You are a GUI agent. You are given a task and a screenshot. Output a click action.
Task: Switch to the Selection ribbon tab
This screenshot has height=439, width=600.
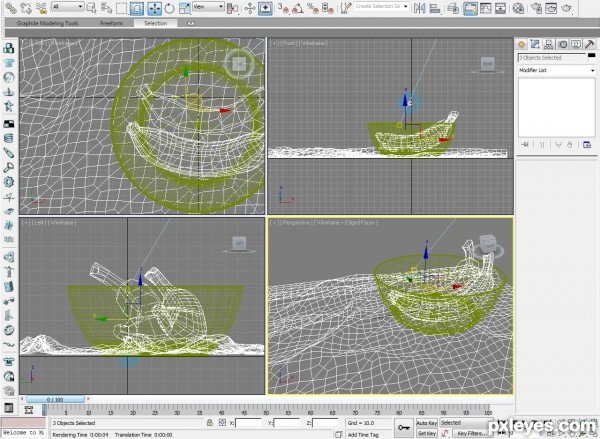[155, 23]
